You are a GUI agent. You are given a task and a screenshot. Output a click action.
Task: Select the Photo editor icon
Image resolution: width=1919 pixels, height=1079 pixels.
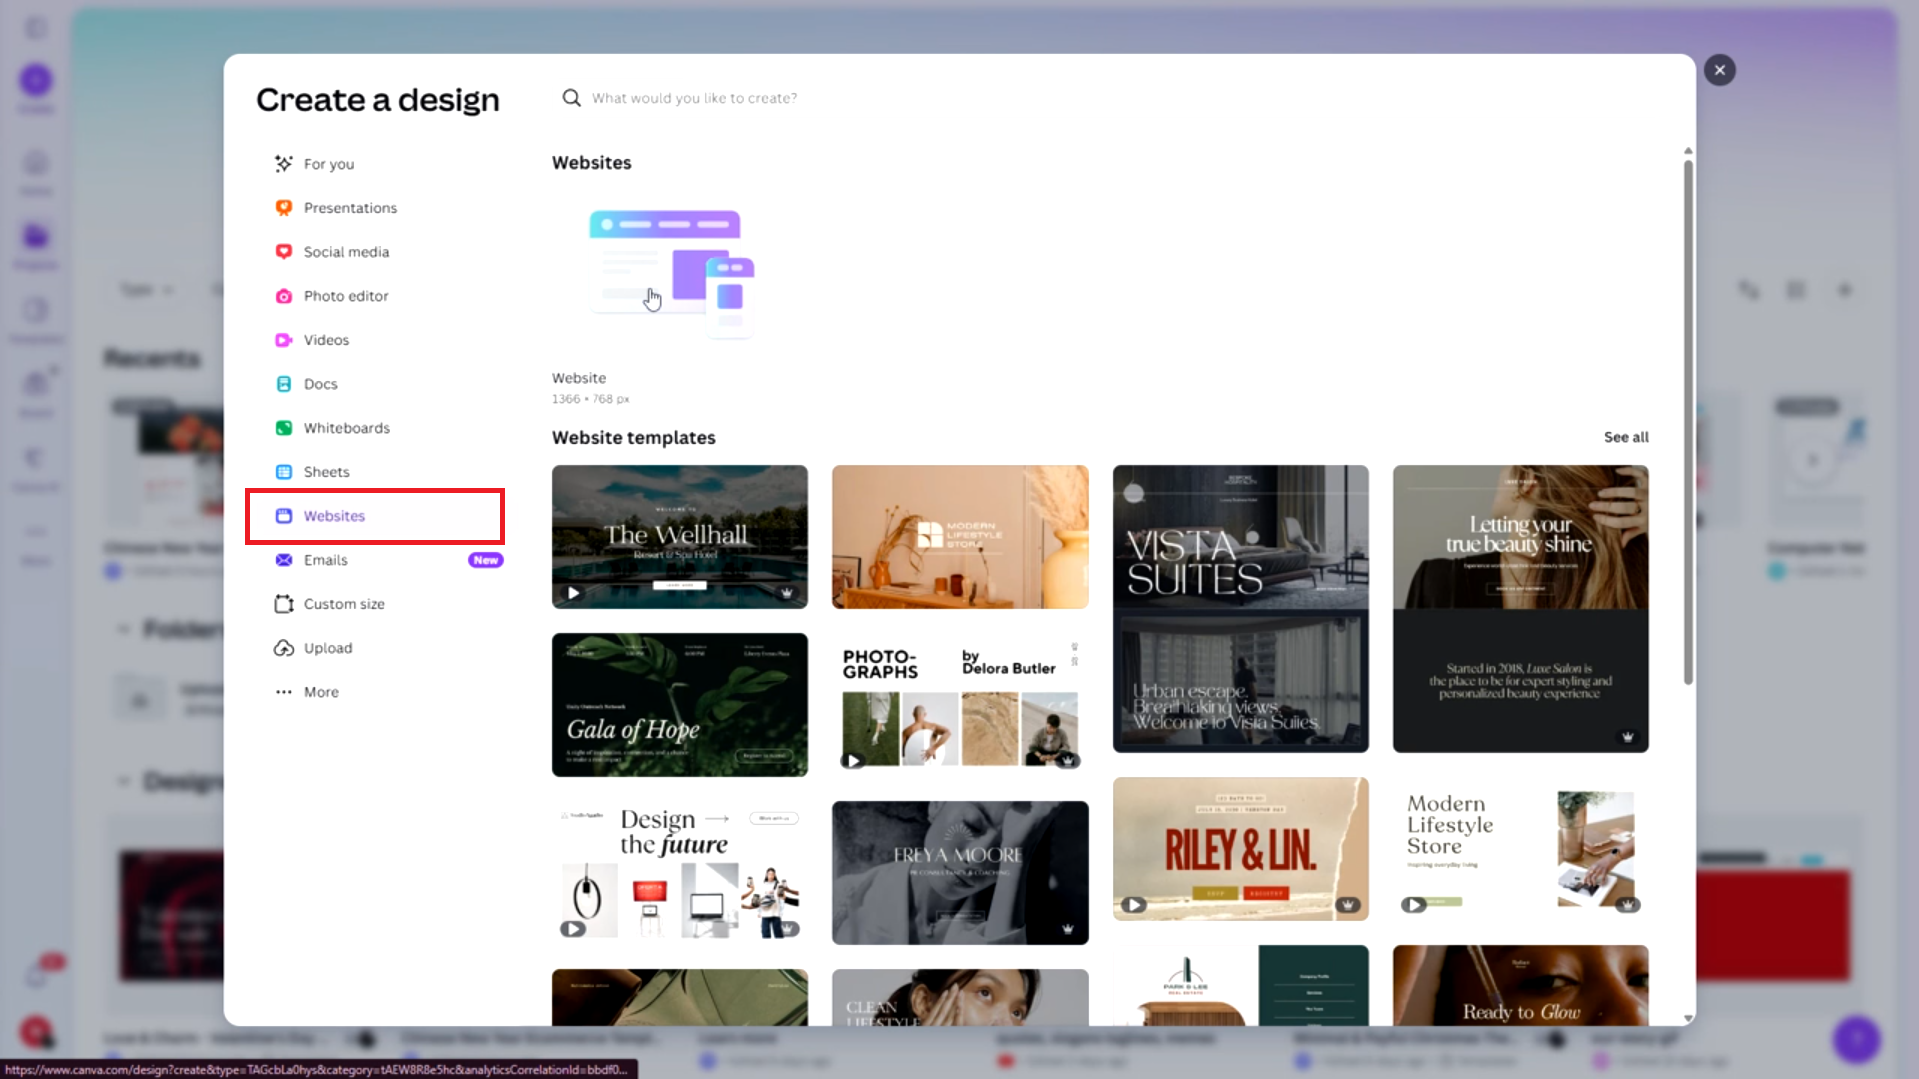coord(284,296)
